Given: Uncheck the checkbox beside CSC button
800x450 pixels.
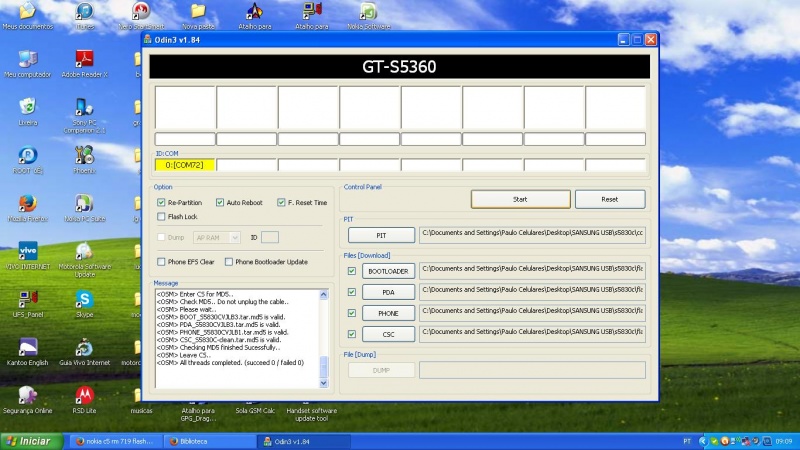Looking at the screenshot, I should [352, 334].
